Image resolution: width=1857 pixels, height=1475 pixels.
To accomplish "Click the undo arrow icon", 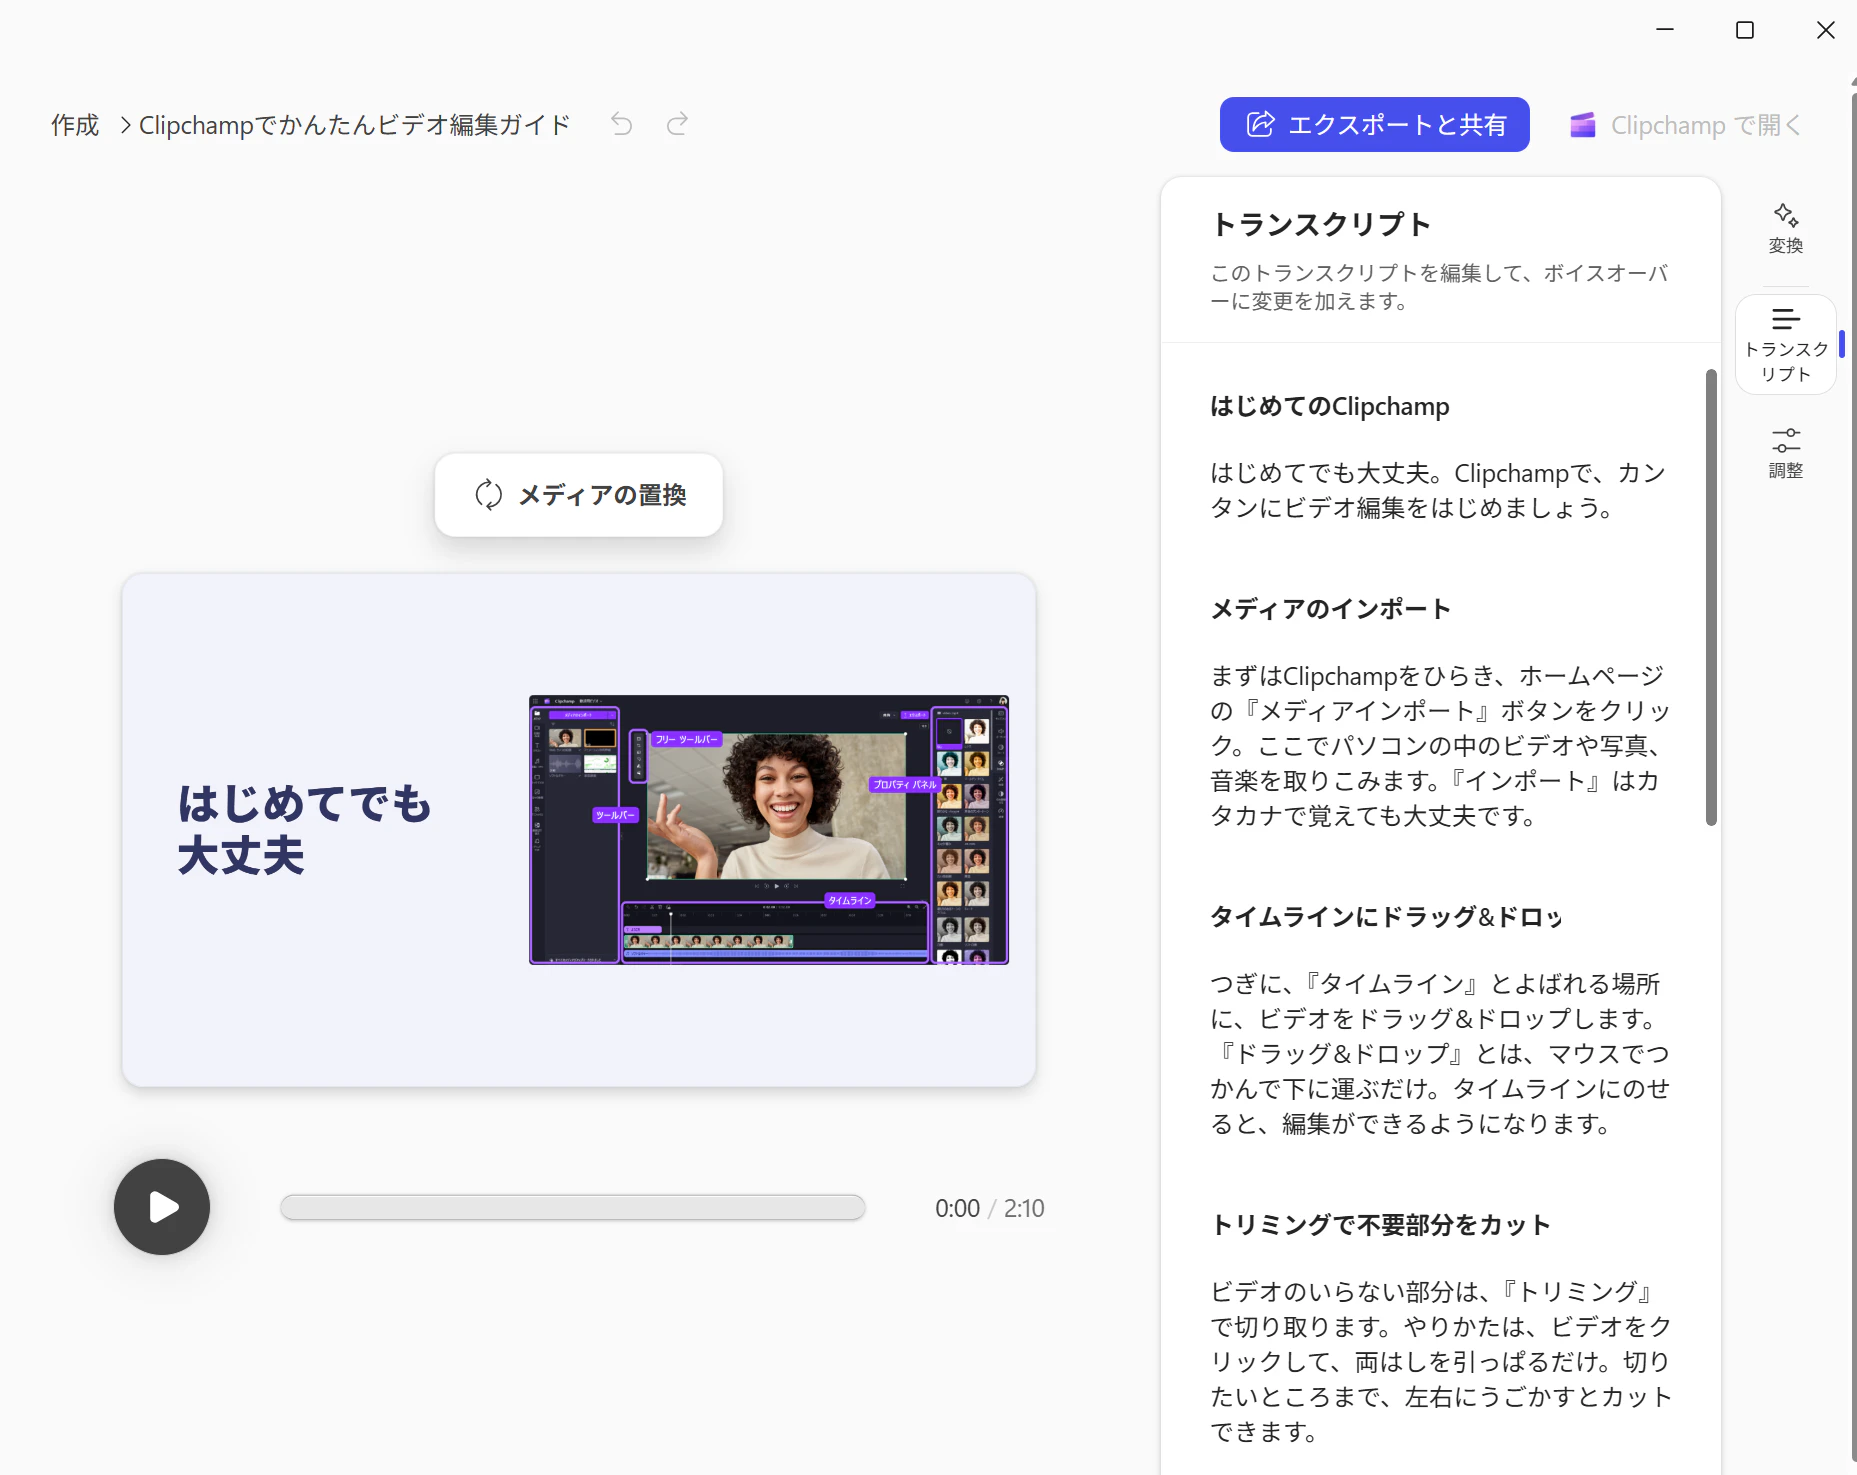I will point(622,124).
